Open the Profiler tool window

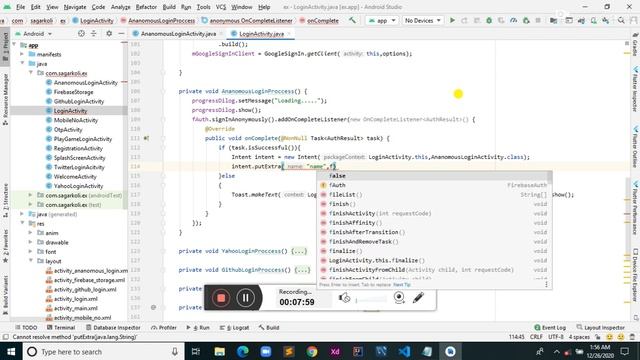[164, 328]
